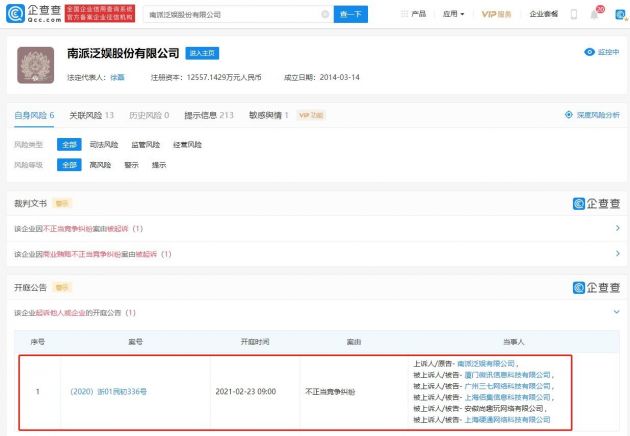This screenshot has height=436, width=630.
Task: Collapse the 起诉他人或企业的开庭公告 (1) row chevron
Action: (x=617, y=312)
